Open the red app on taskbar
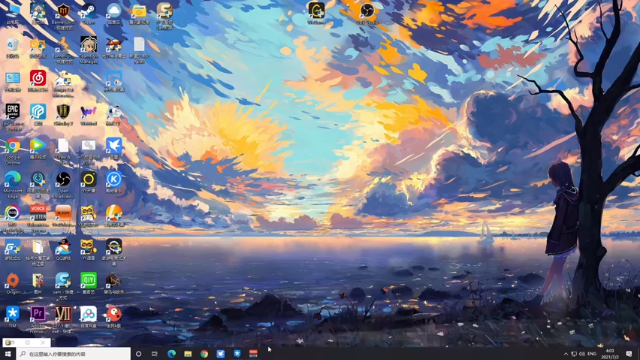This screenshot has width=640, height=360. point(253,354)
